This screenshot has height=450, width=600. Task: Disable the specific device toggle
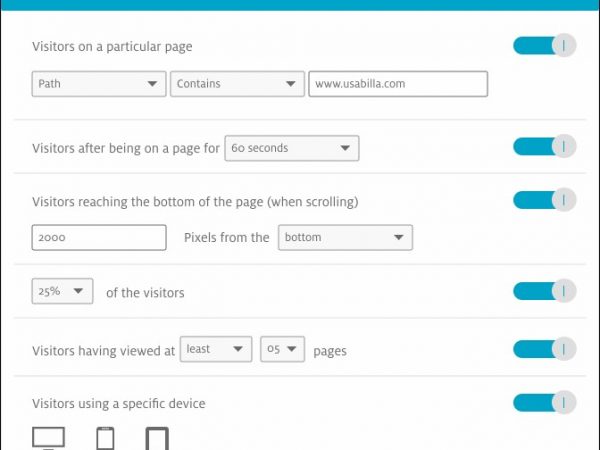pos(544,402)
